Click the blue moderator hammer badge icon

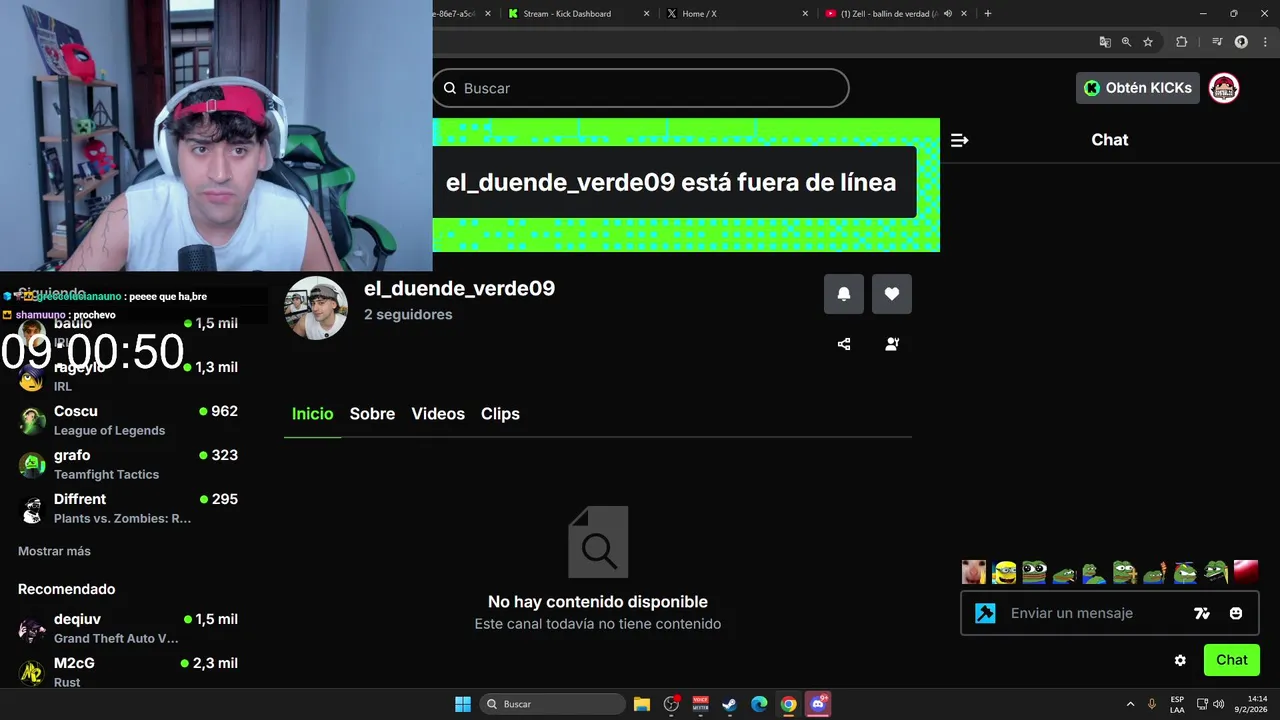pyautogui.click(x=985, y=613)
